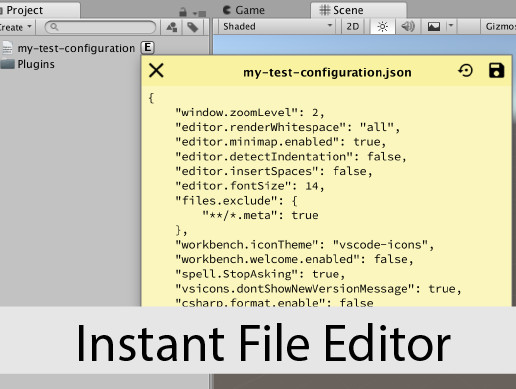Click the "spell.StopAsking" line
Image resolution: width=516 pixels, height=389 pixels.
(260, 274)
